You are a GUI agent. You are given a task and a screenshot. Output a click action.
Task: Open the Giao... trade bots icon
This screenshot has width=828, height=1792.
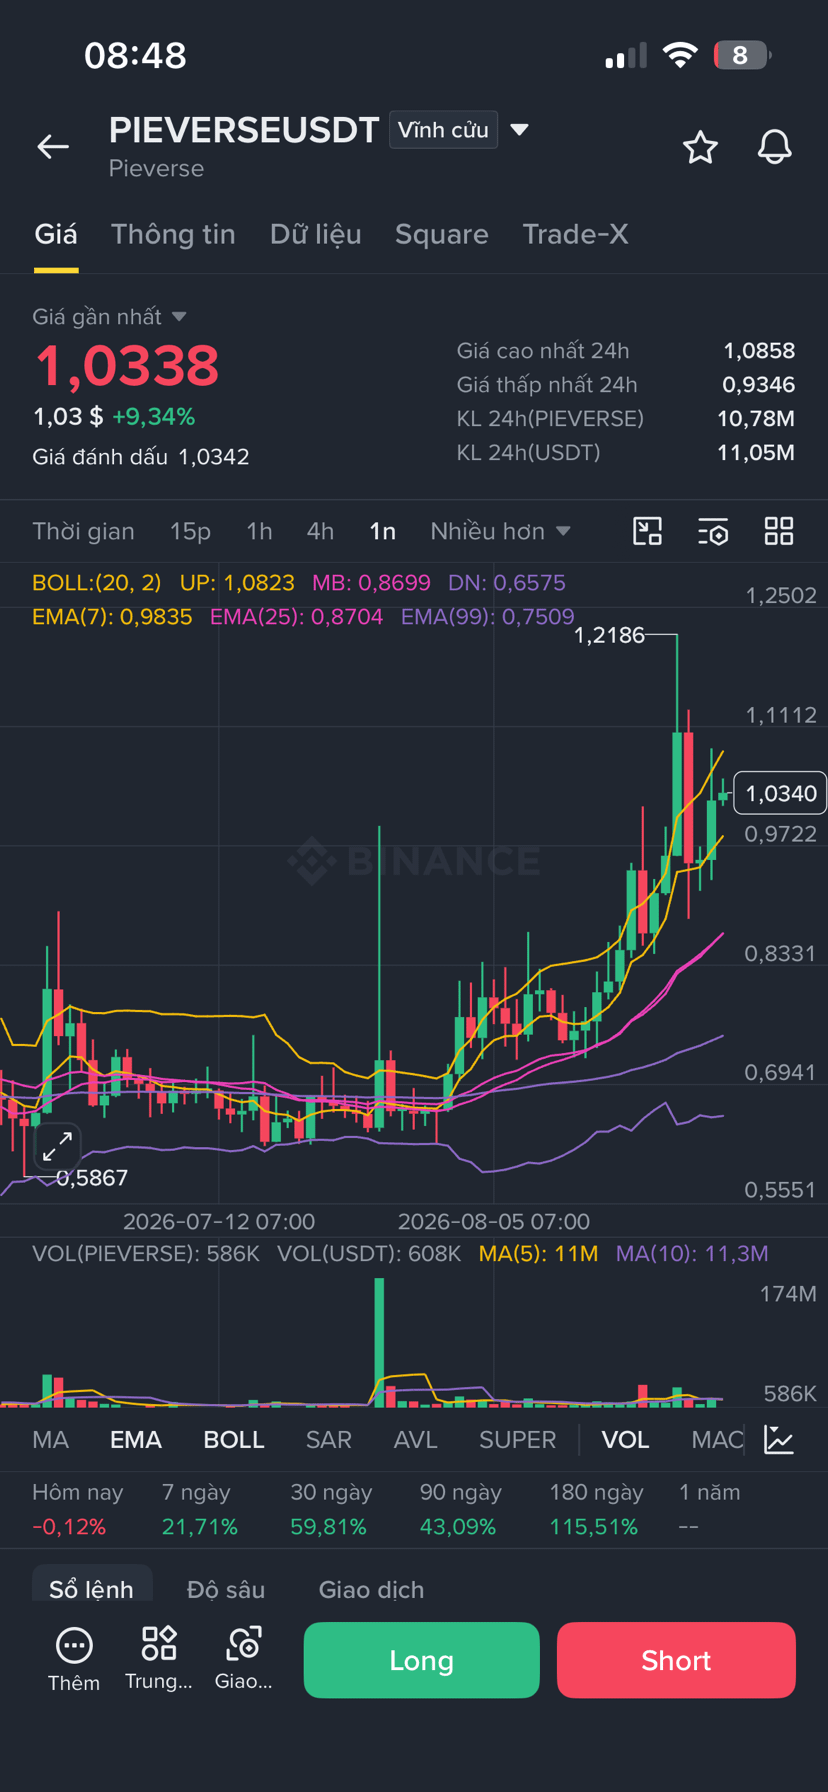tap(244, 1659)
